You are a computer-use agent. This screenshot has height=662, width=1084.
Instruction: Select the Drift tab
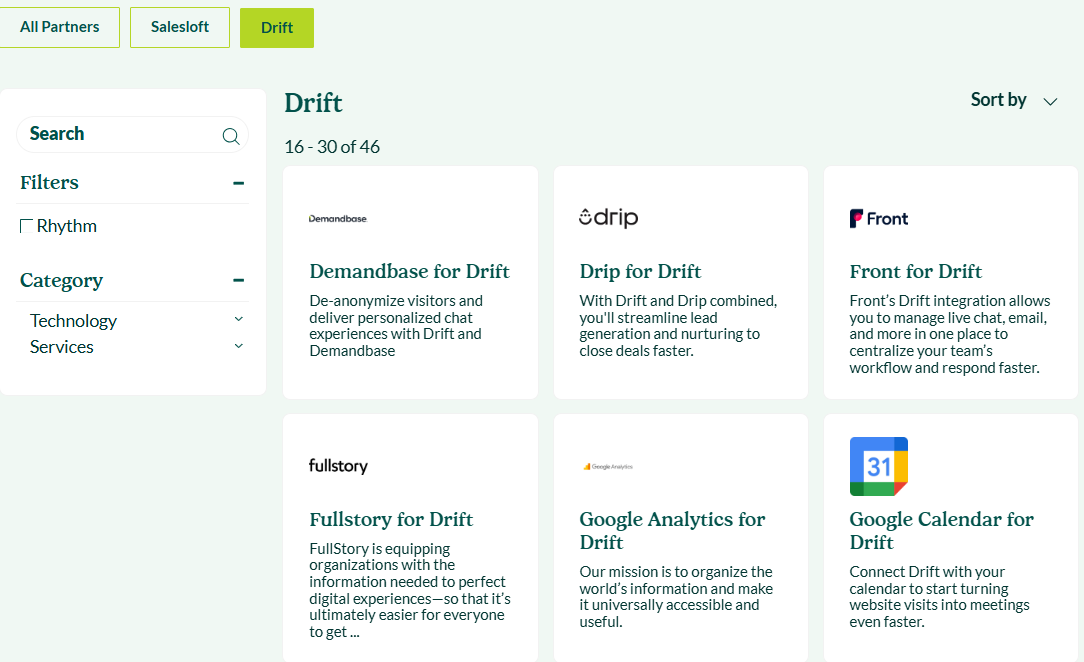(x=277, y=28)
